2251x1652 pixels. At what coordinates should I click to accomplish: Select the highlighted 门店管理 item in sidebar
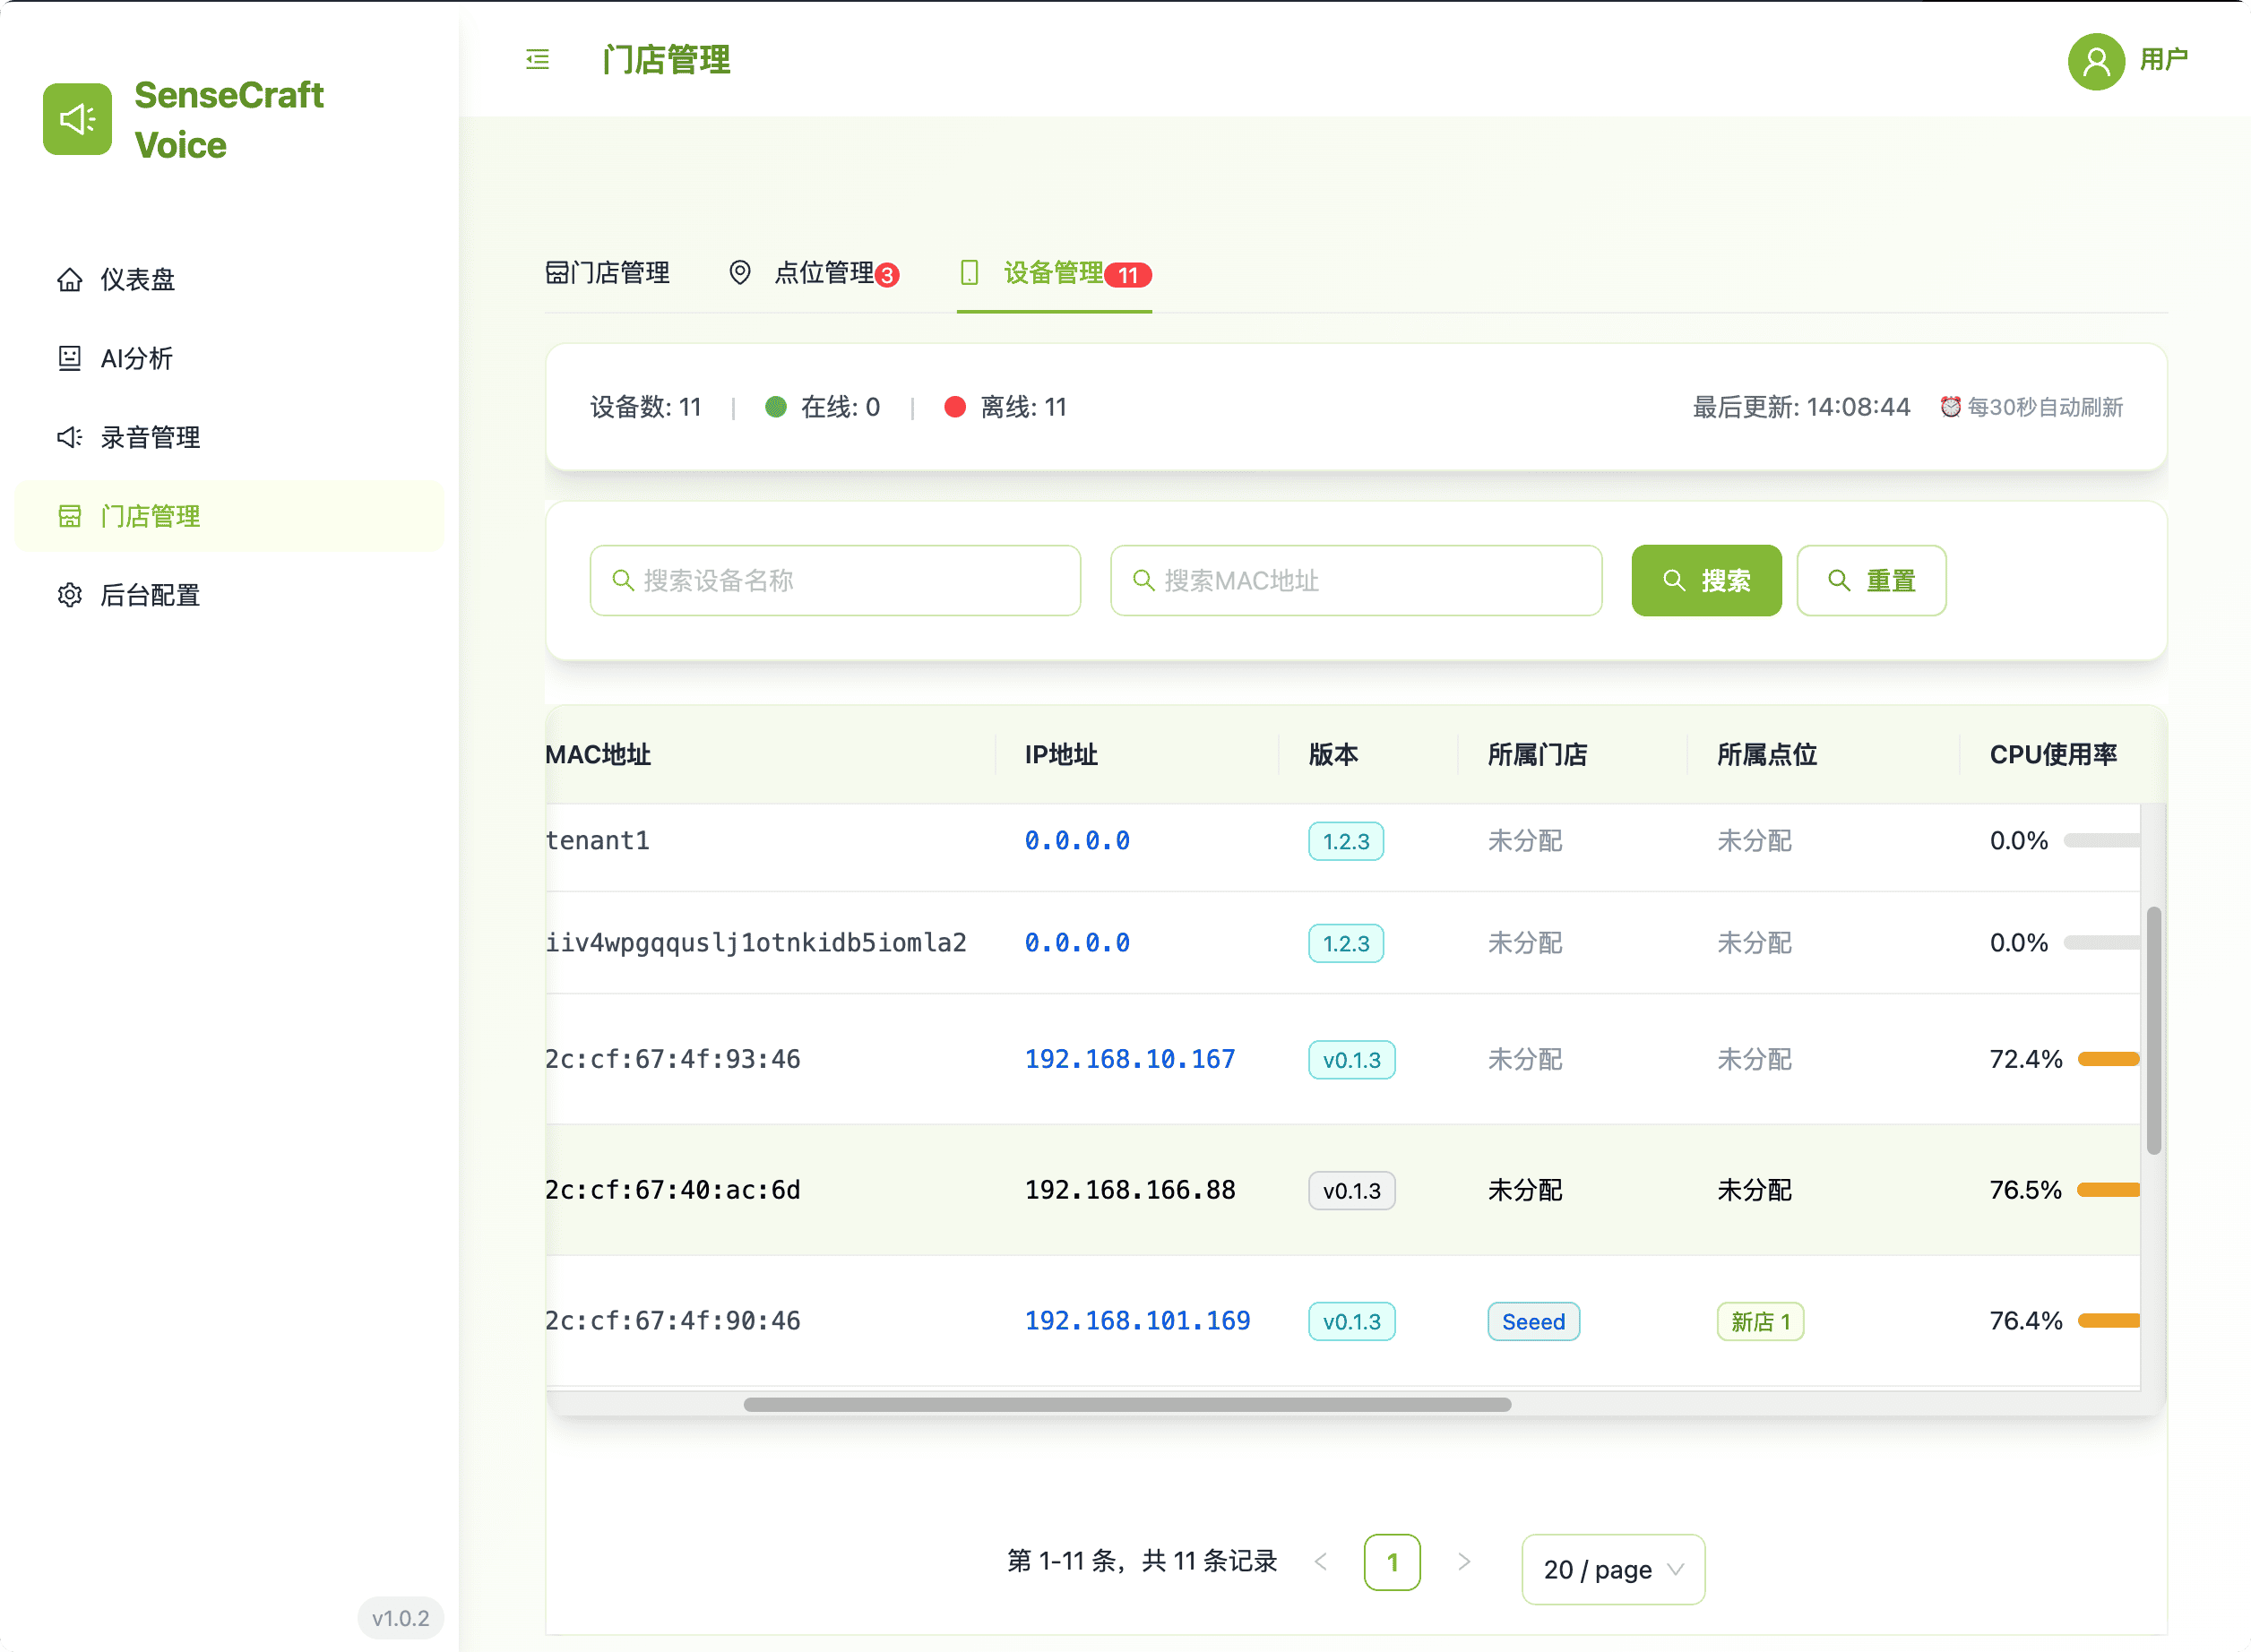[x=150, y=516]
